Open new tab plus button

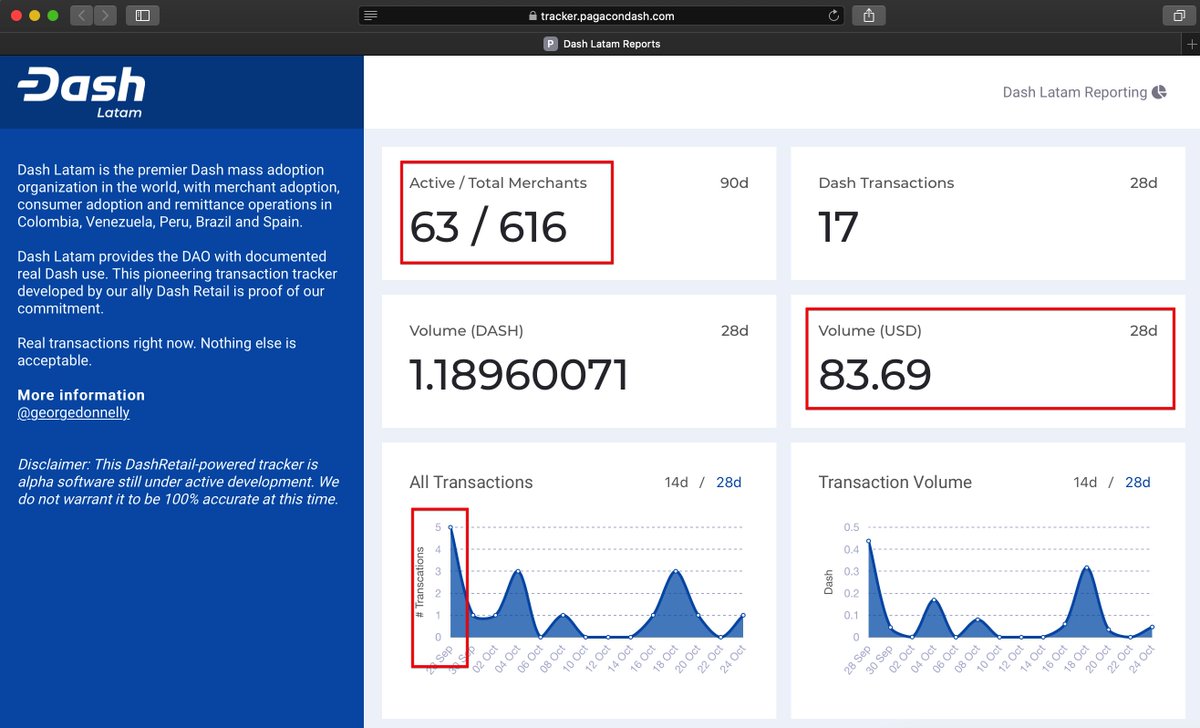coord(1191,44)
